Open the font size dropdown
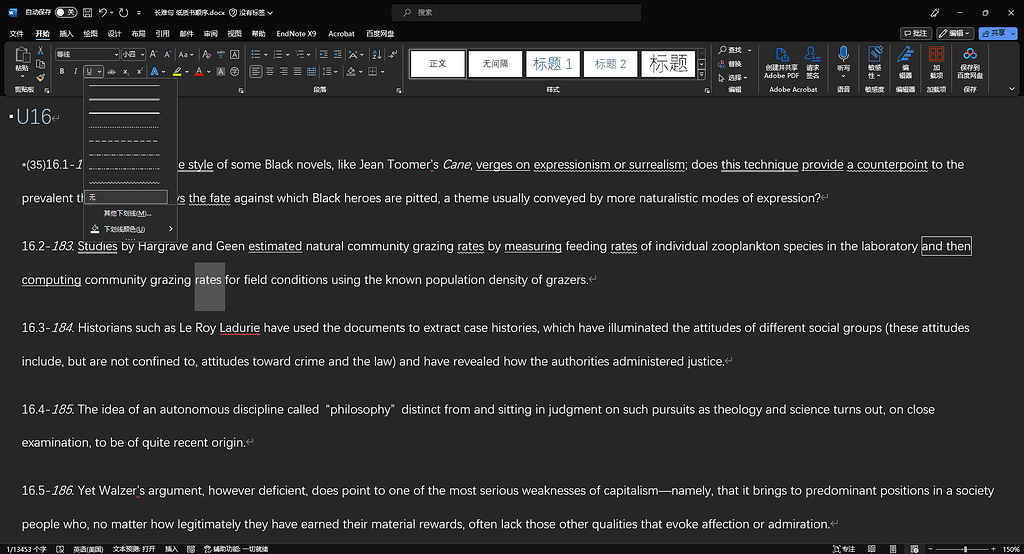Image resolution: width=1024 pixels, height=554 pixels. tap(140, 54)
